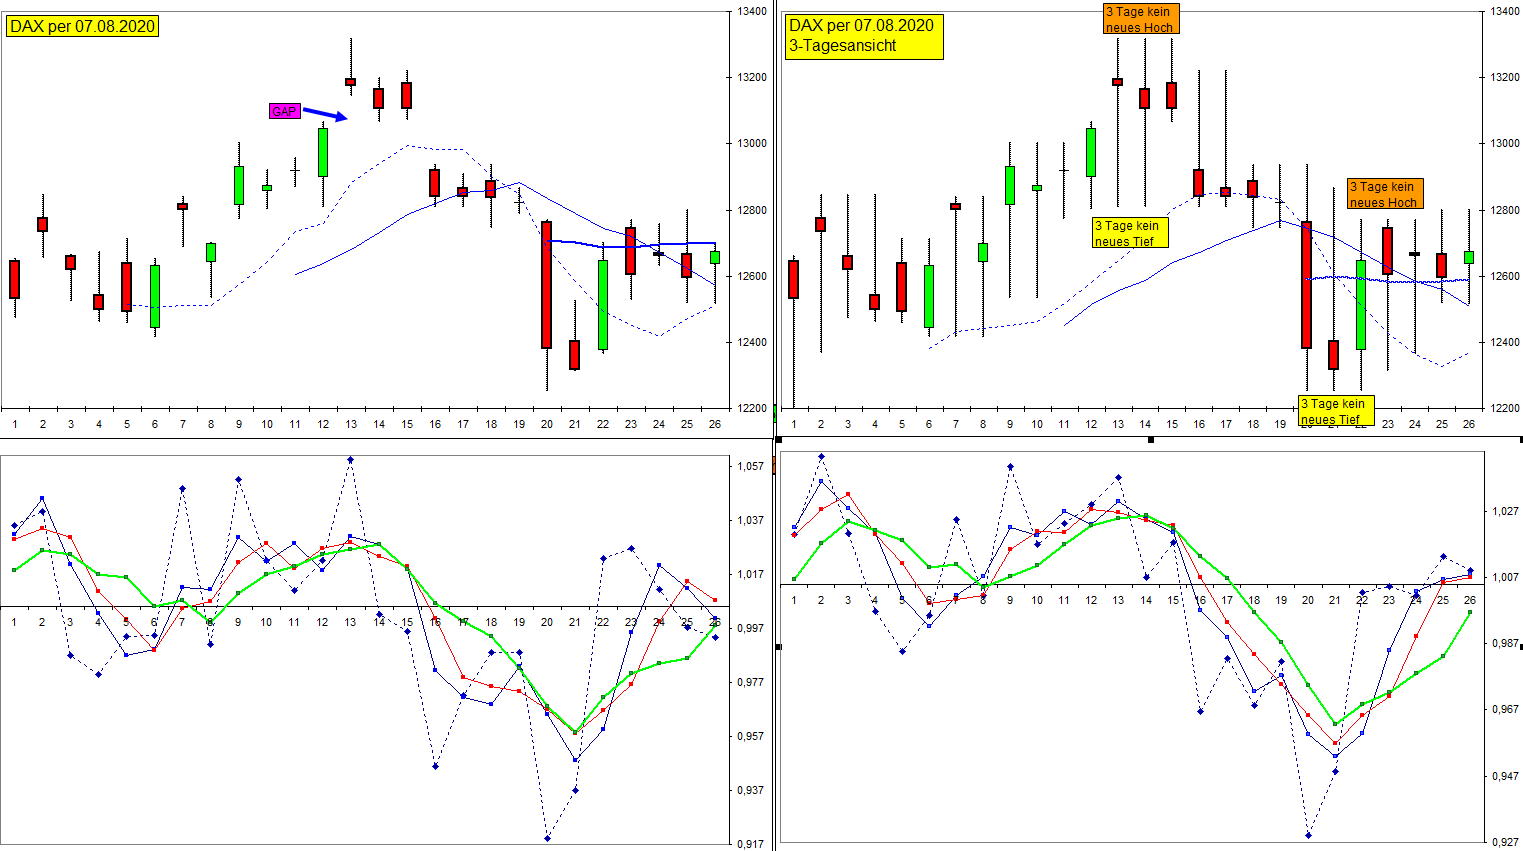Click the red day-1 candle in the 3-Tagesansicht chart
The width and height of the screenshot is (1523, 851).
[x=794, y=279]
